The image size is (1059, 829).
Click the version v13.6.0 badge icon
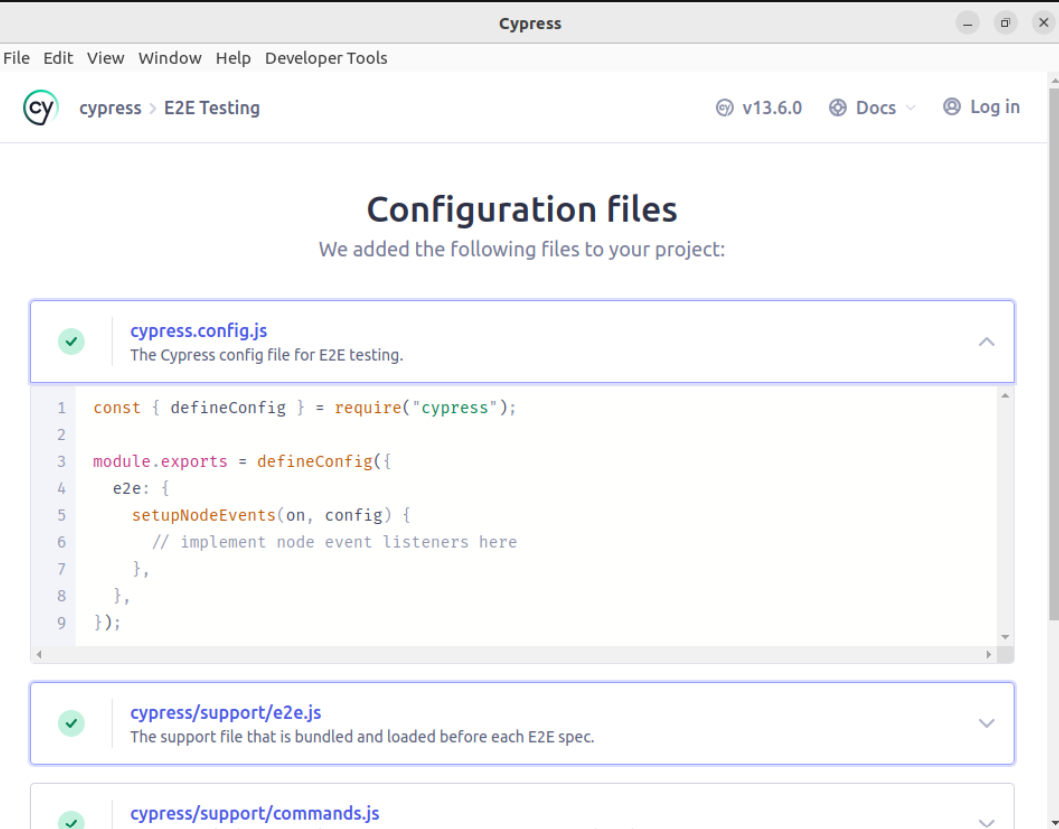point(725,108)
